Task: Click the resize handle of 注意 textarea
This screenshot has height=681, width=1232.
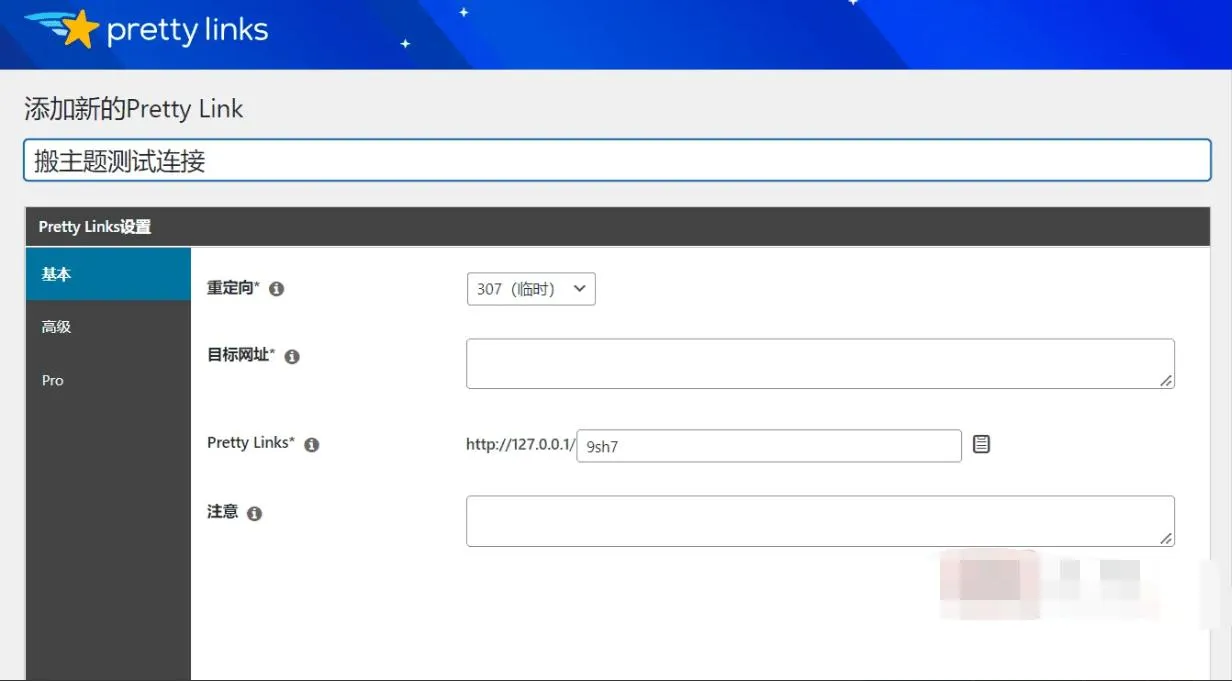Action: [1166, 539]
